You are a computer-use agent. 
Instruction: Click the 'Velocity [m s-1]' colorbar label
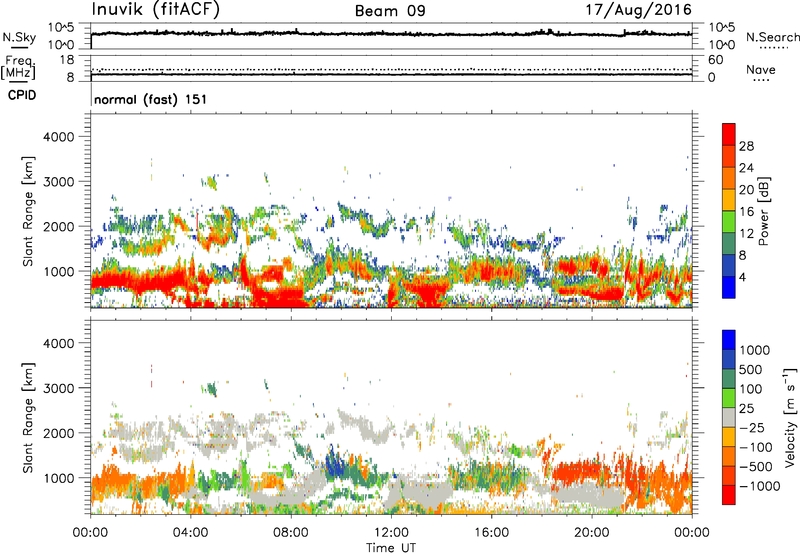(x=790, y=417)
